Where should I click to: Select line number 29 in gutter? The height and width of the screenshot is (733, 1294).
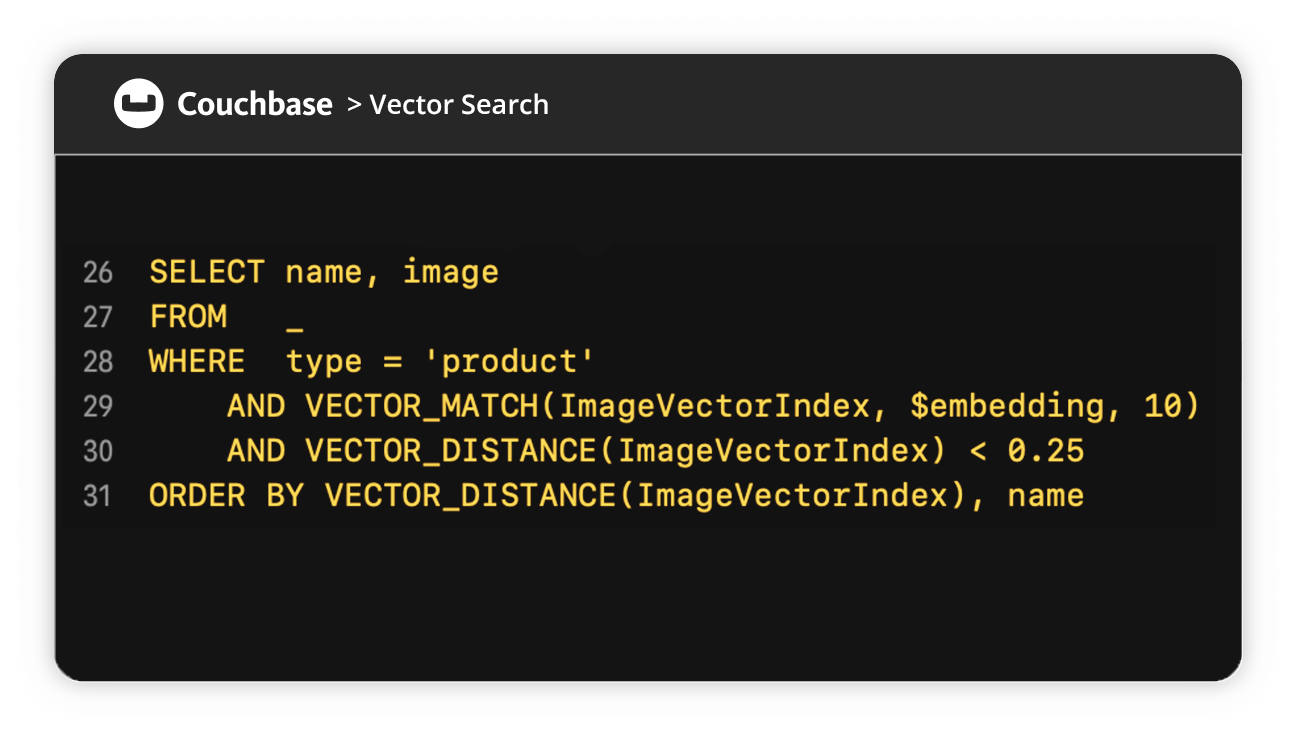click(x=98, y=407)
